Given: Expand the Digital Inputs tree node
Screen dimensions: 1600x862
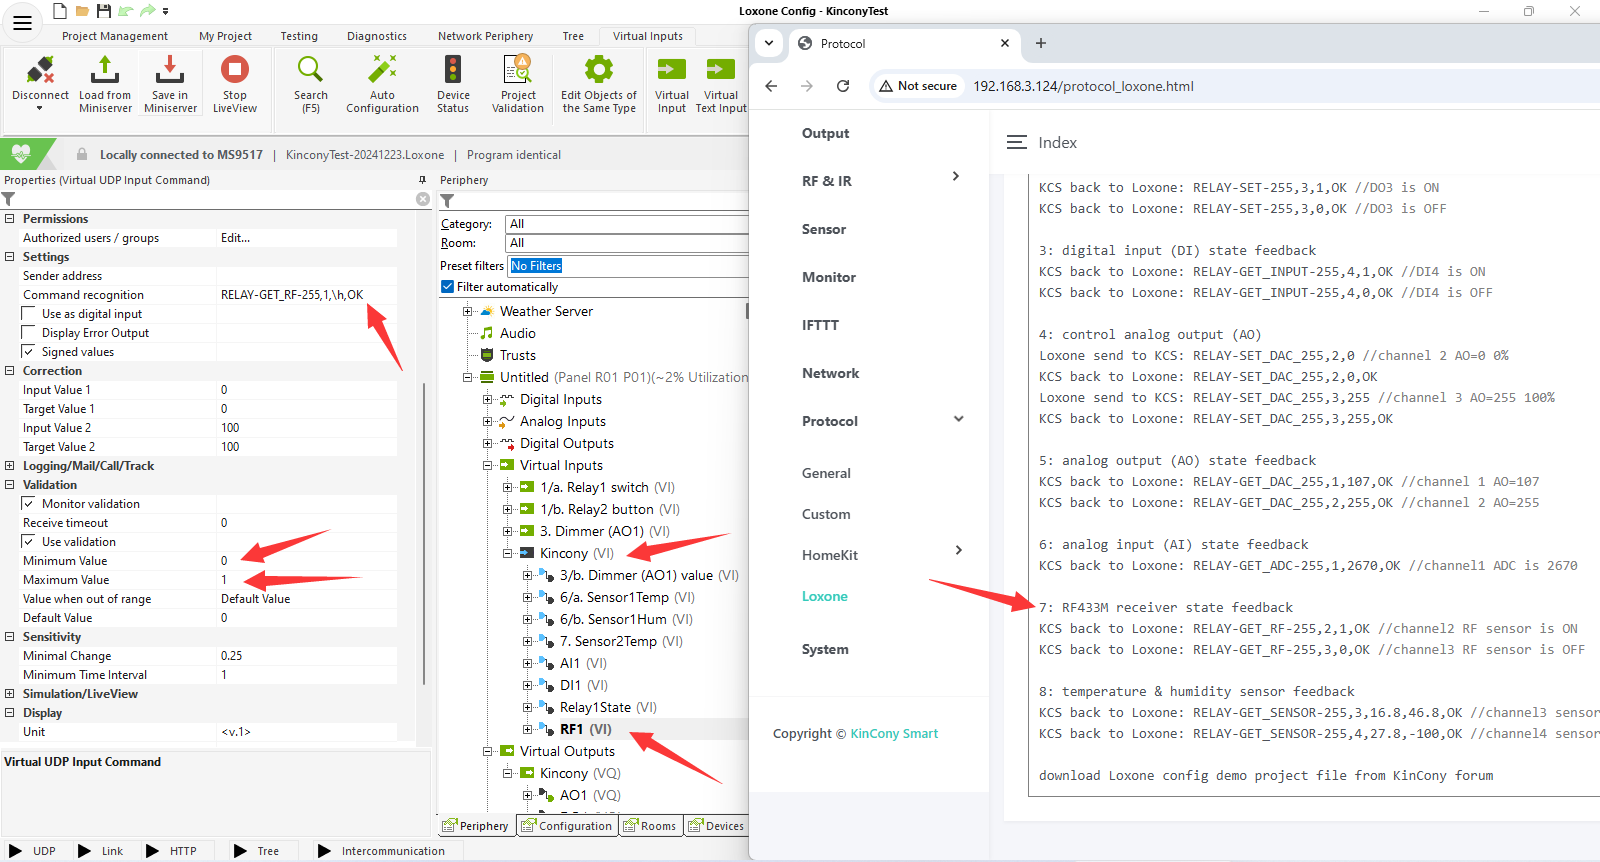Looking at the screenshot, I should click(488, 399).
